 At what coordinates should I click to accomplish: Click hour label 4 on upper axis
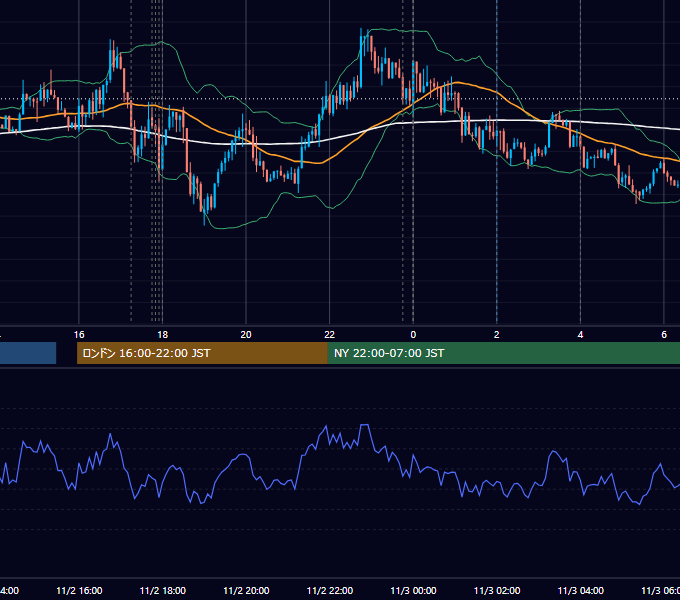[x=580, y=335]
